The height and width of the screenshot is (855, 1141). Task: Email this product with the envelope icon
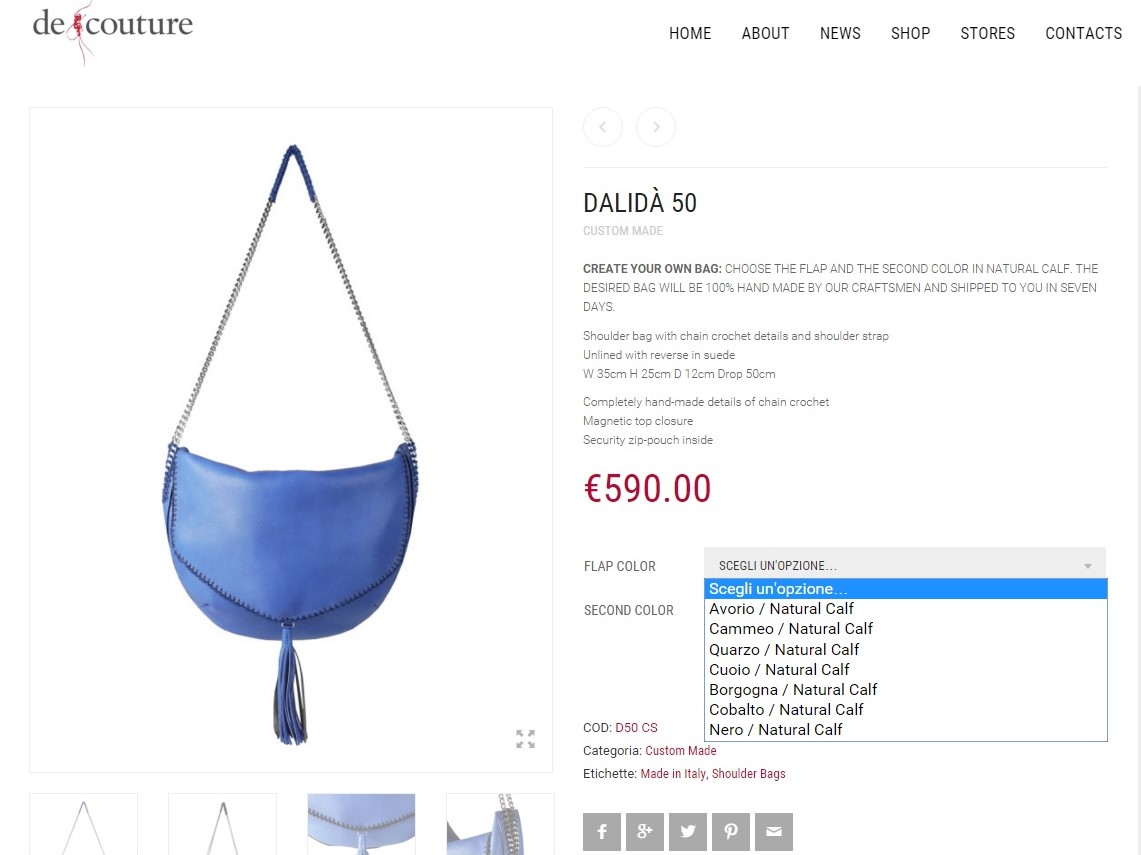coord(774,832)
